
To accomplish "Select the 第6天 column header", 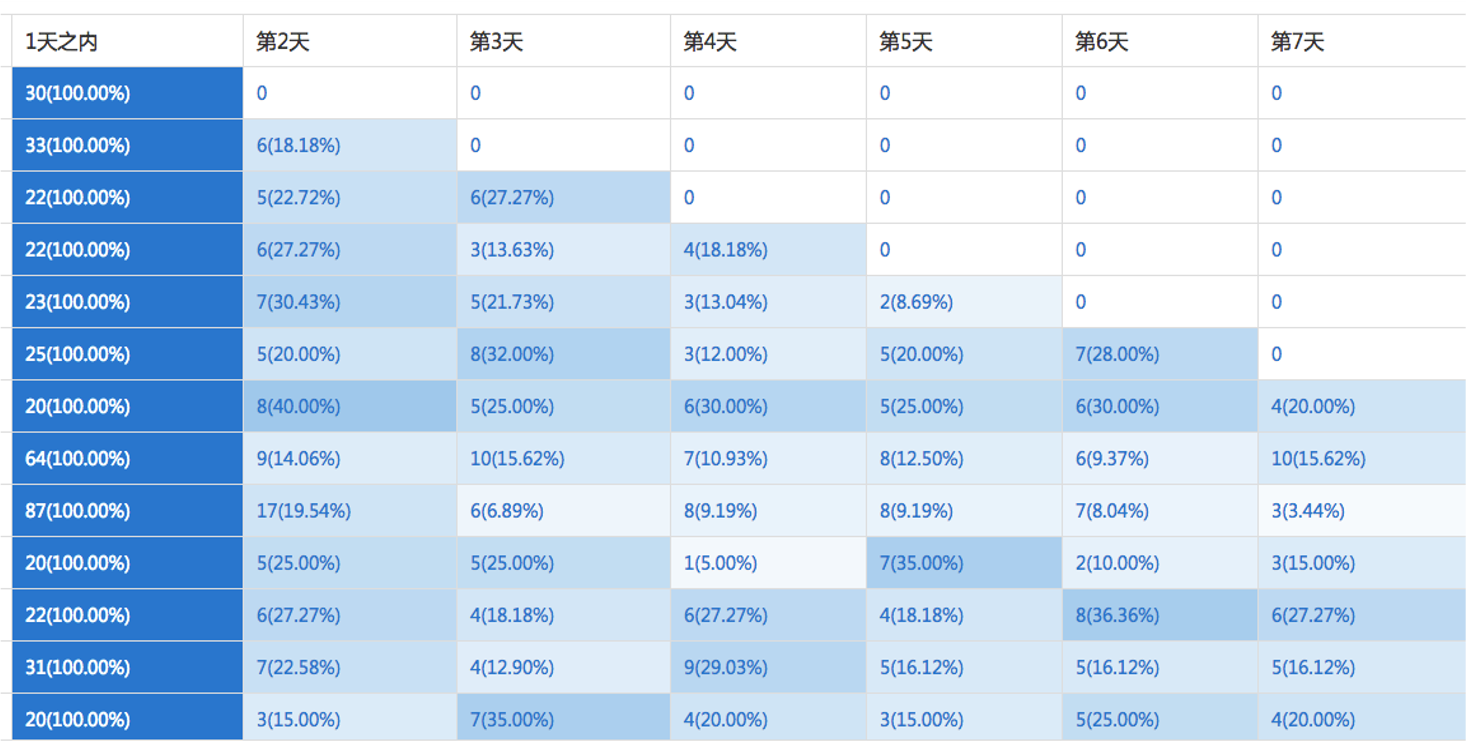I will point(1102,42).
